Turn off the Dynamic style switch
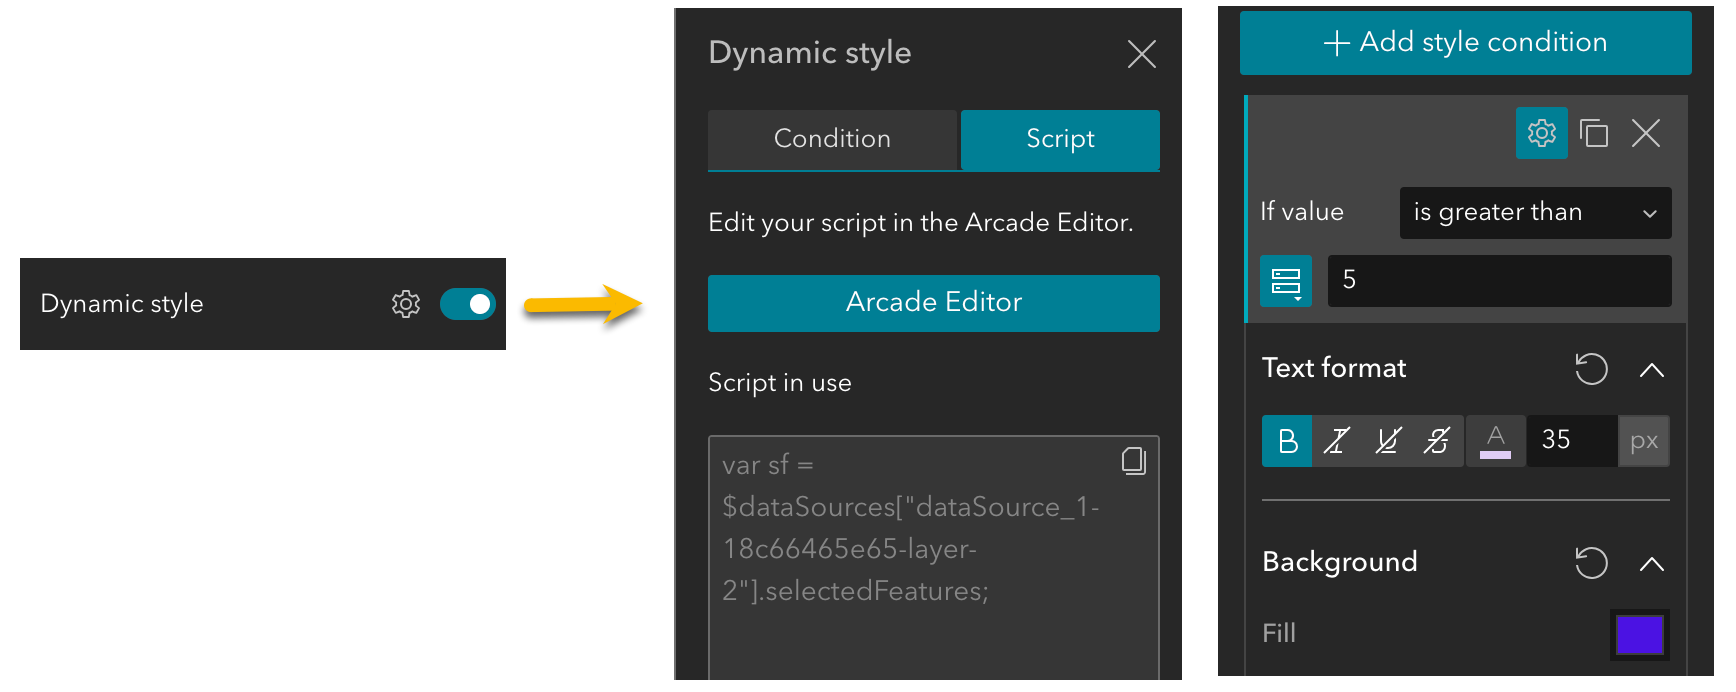The image size is (1736, 692). coord(468,304)
